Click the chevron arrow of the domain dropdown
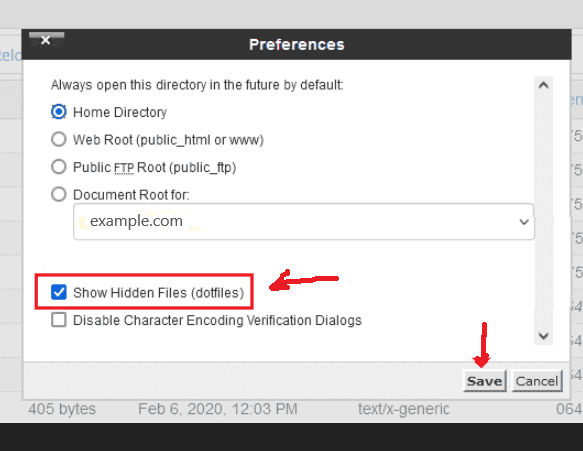The height and width of the screenshot is (451, 583). pos(524,222)
